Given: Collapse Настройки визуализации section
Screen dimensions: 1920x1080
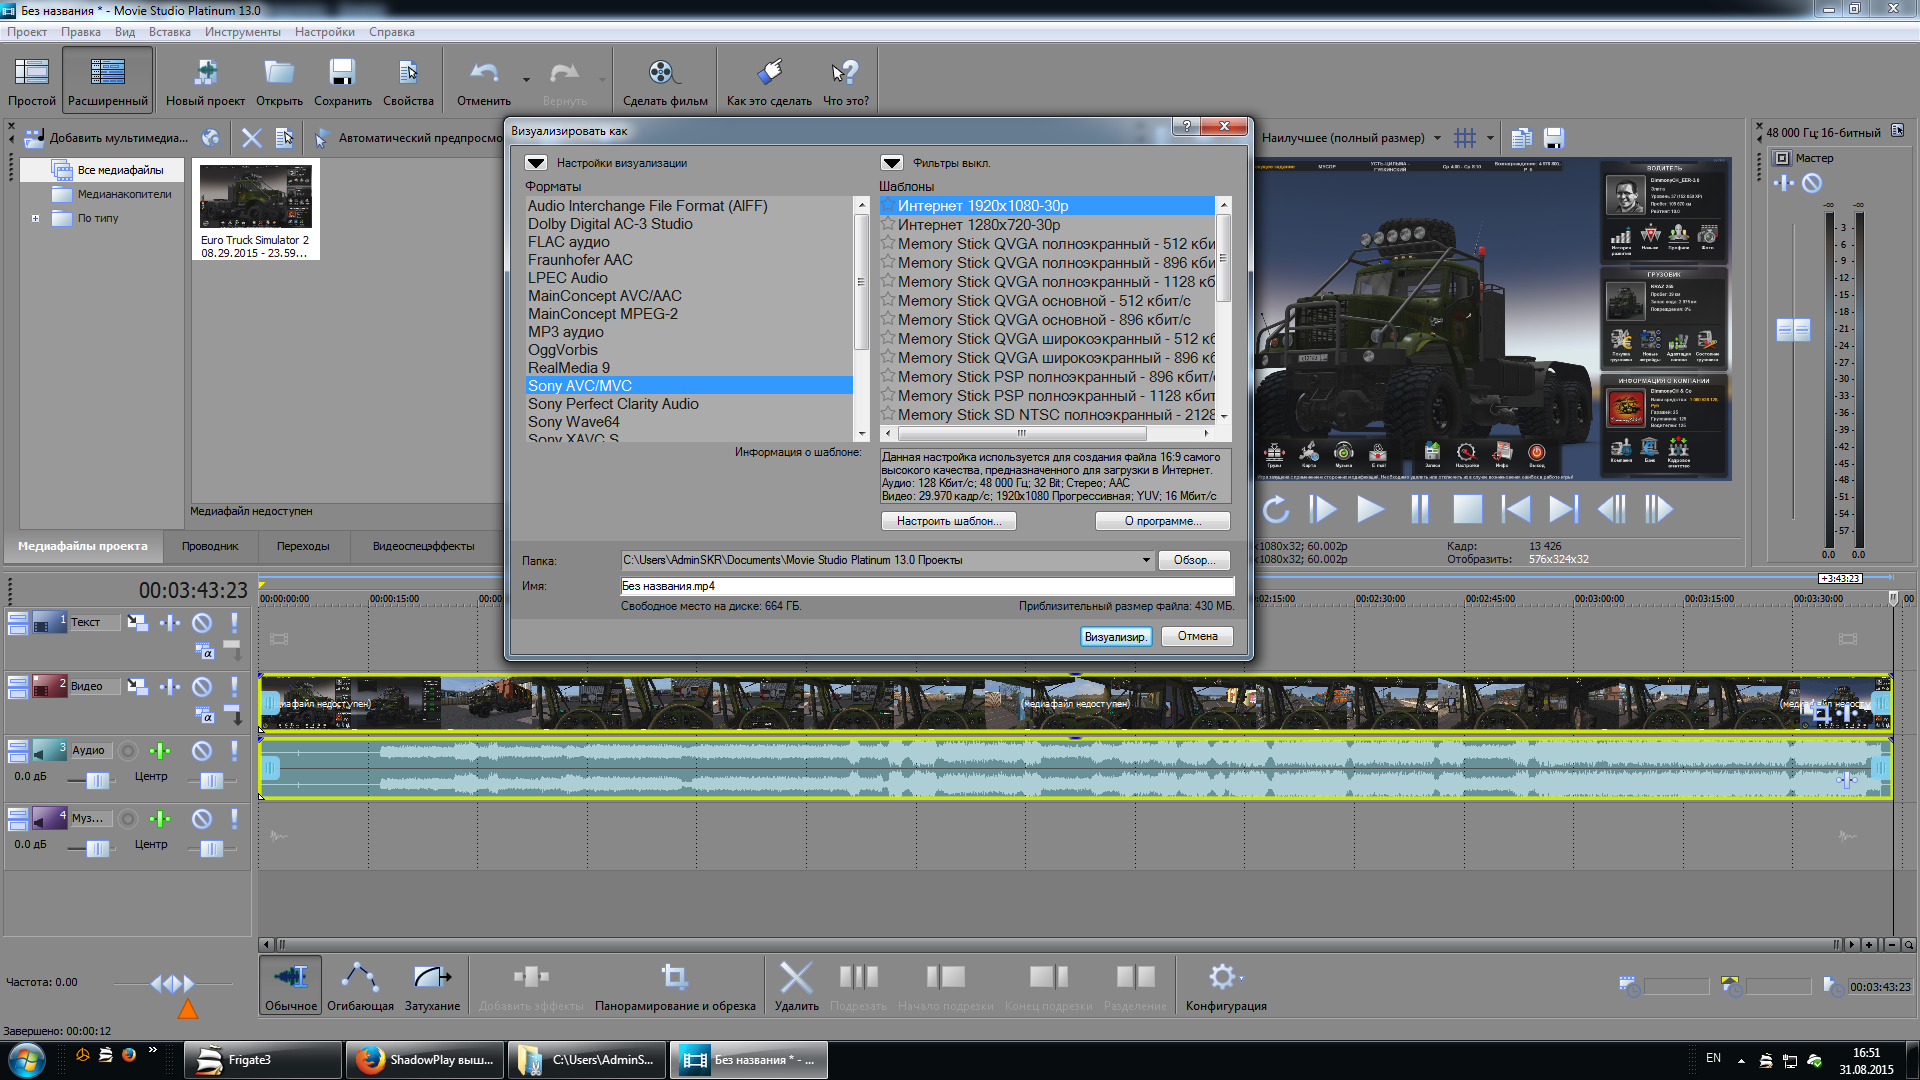Looking at the screenshot, I should (x=536, y=163).
